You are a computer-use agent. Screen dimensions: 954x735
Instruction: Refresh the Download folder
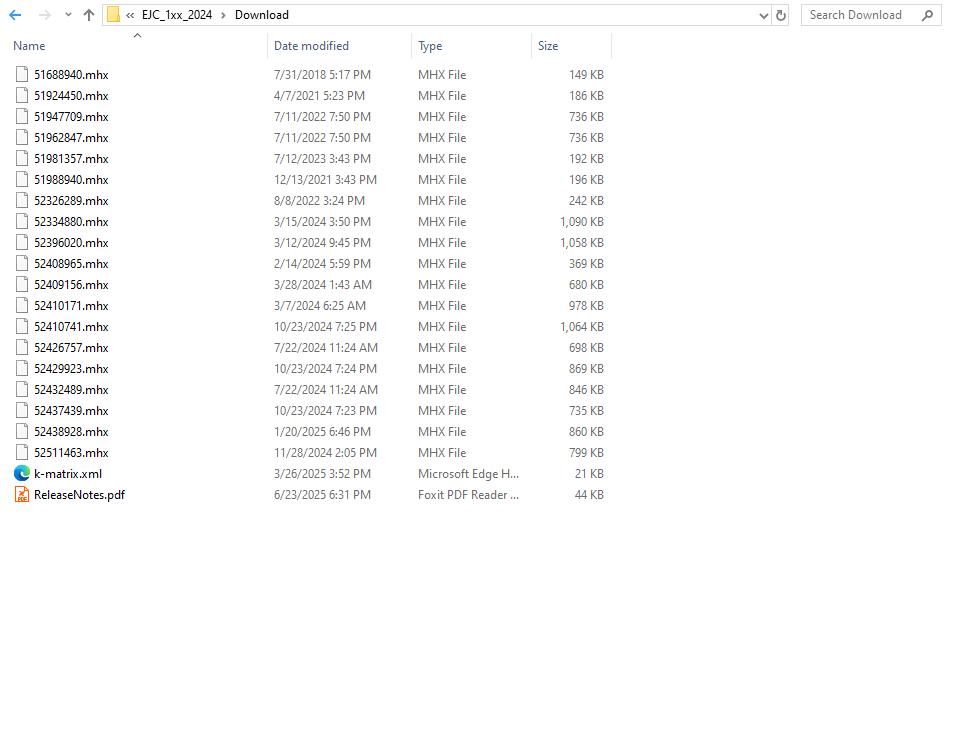tap(781, 16)
